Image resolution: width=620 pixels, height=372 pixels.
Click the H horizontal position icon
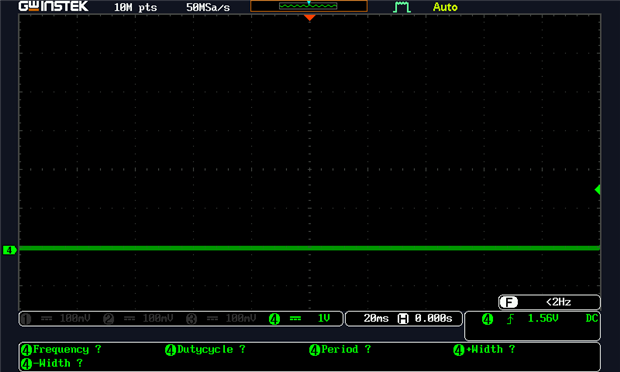coord(403,319)
